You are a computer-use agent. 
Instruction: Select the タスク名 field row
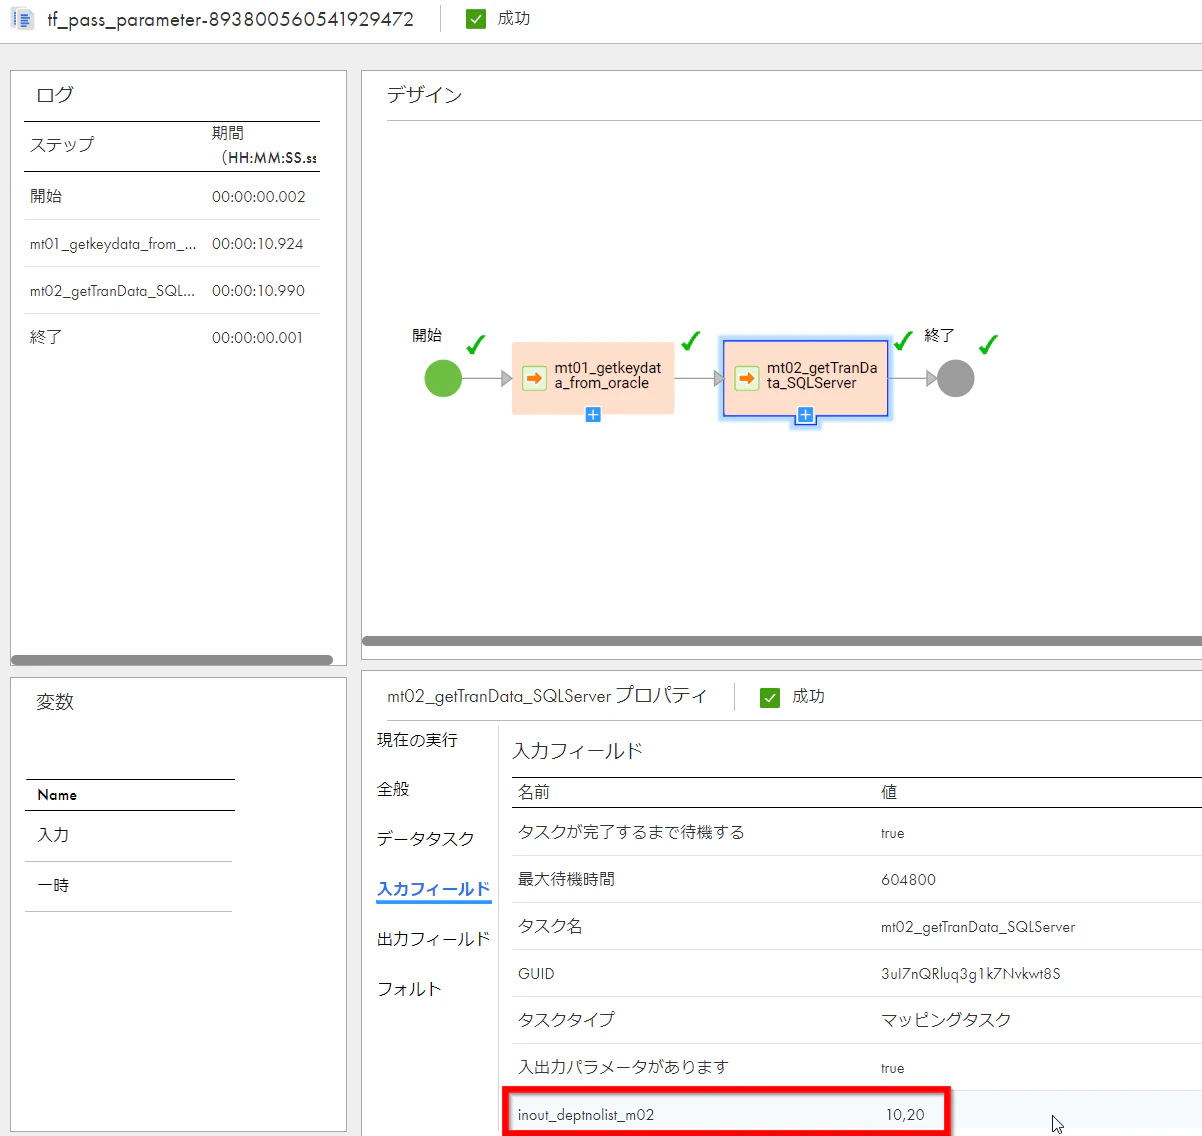(857, 926)
